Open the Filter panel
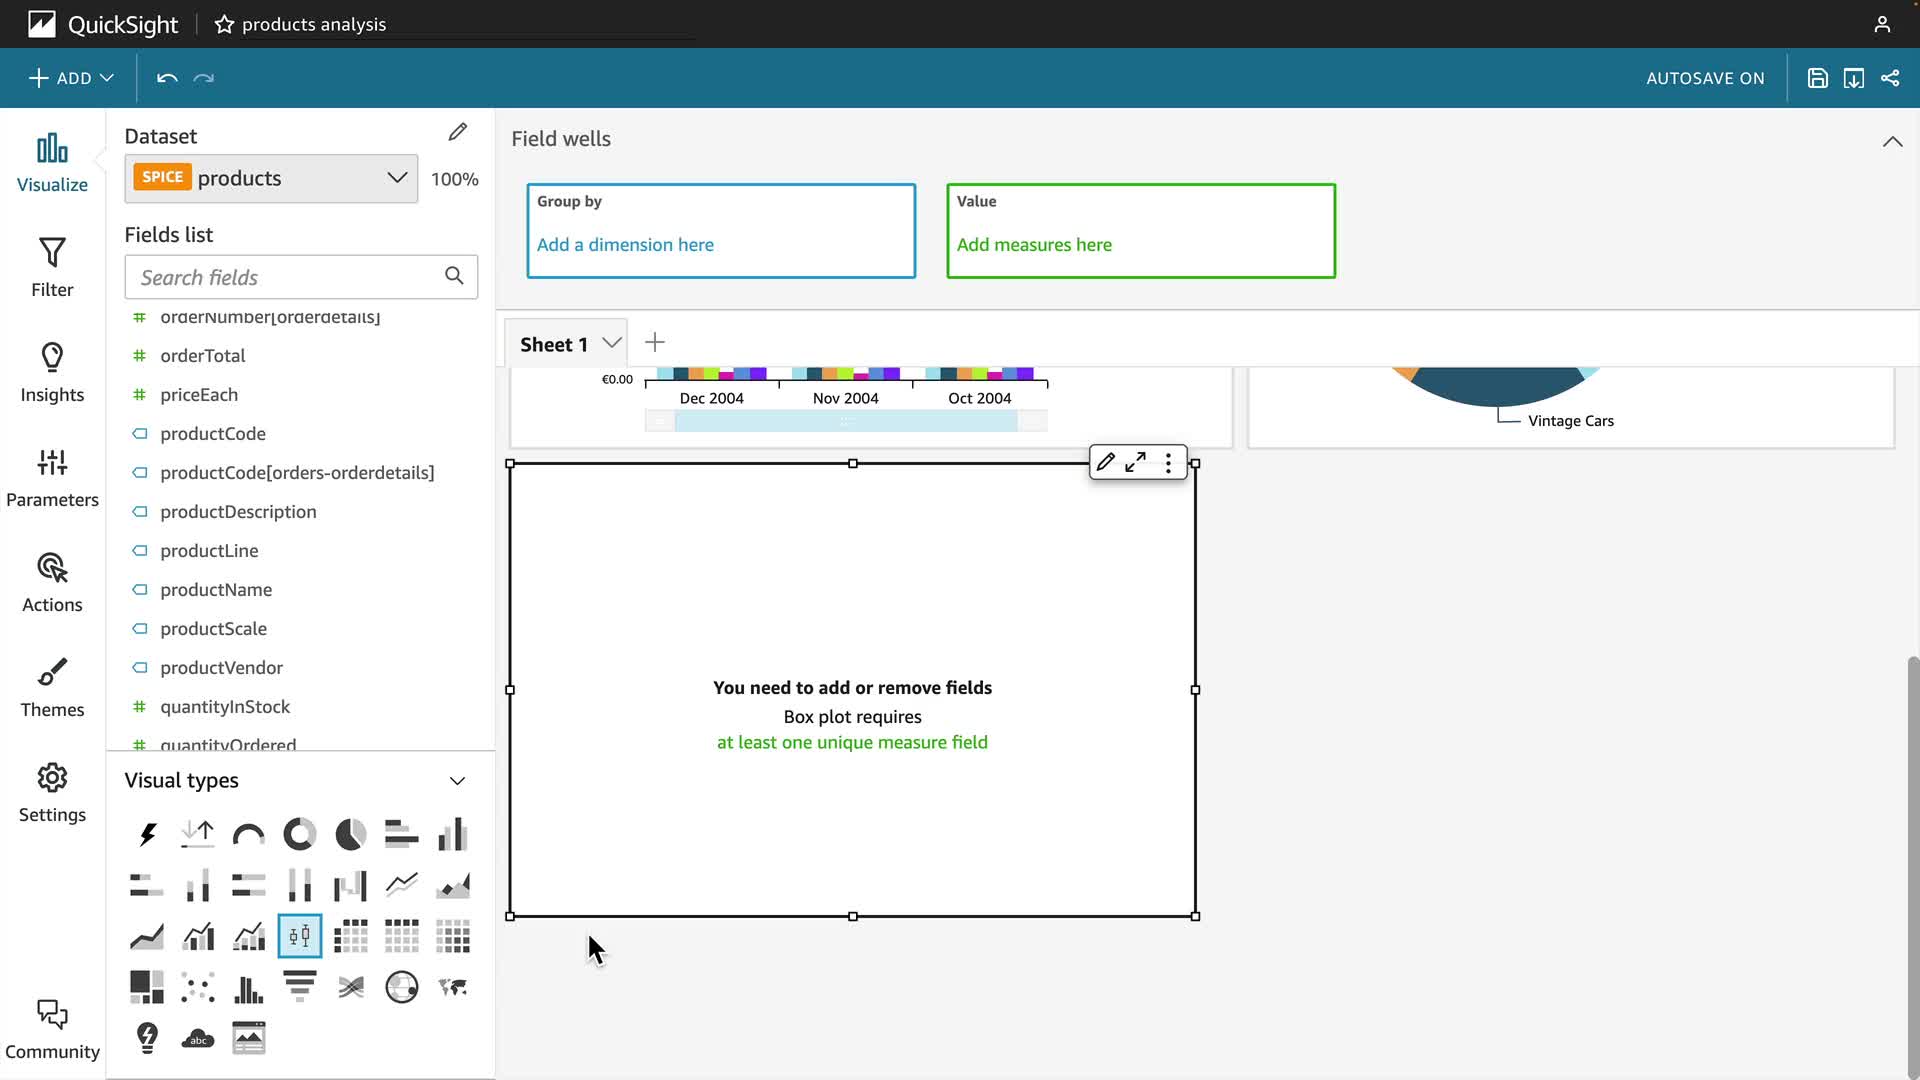1920x1080 pixels. pos(52,267)
